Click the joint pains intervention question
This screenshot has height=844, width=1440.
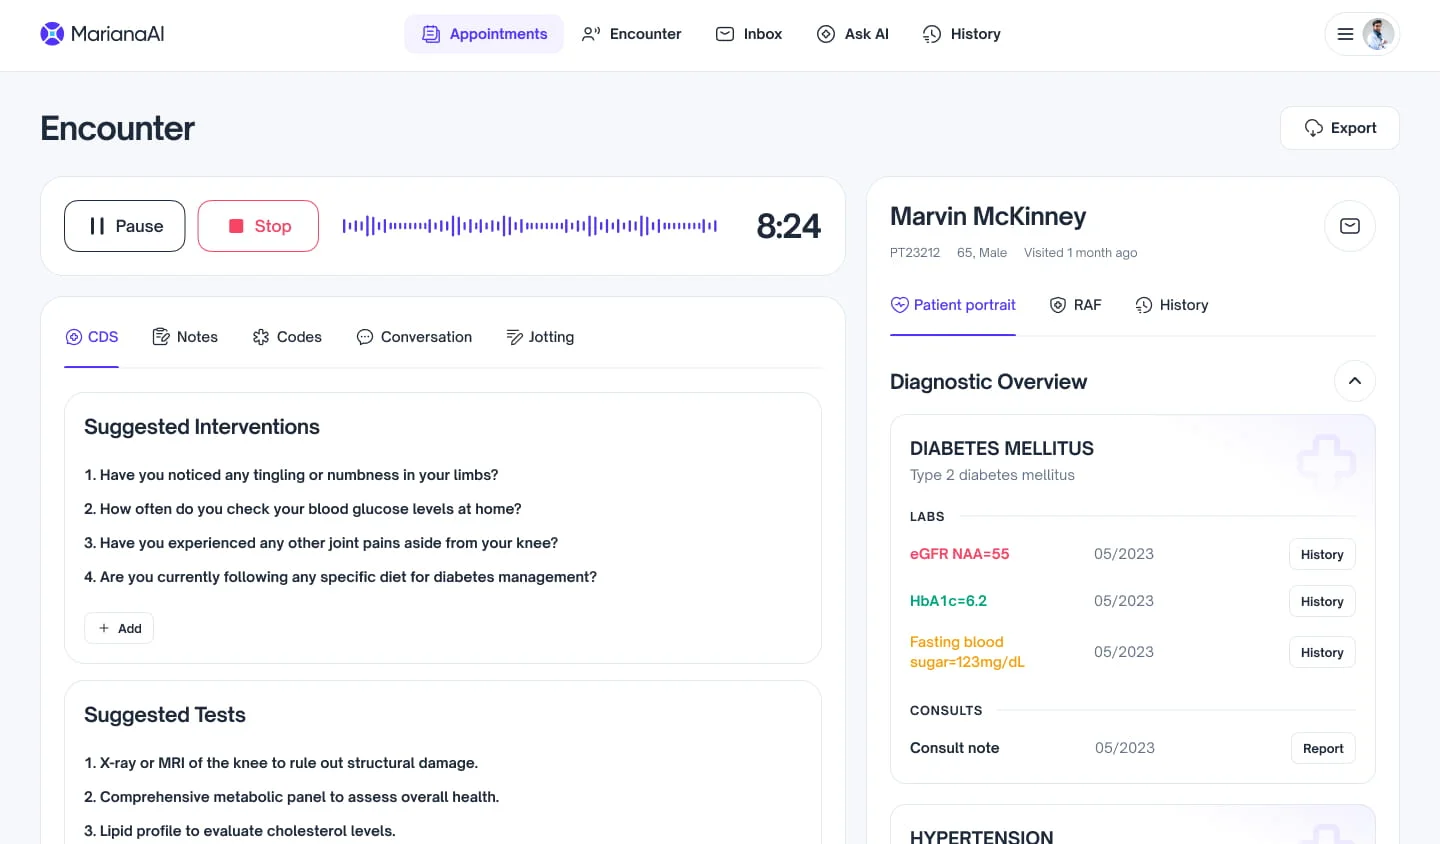tap(321, 543)
